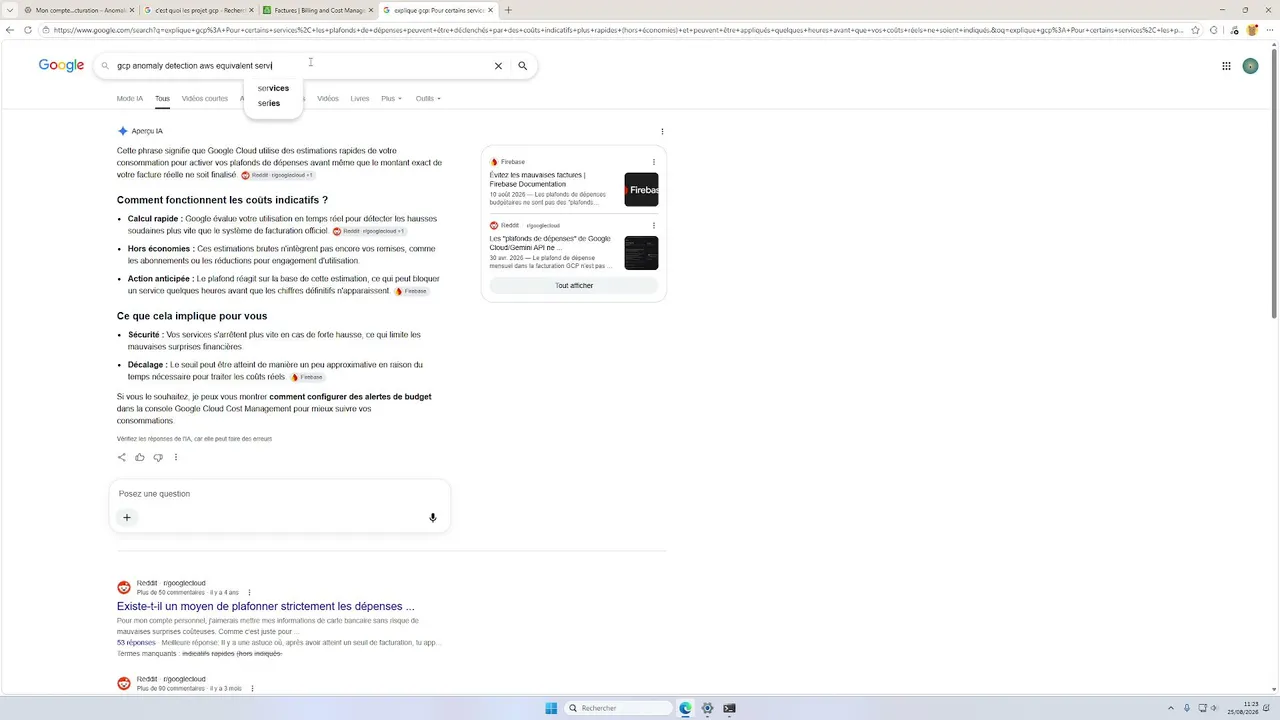Image resolution: width=1280 pixels, height=720 pixels.
Task: Open AI overview three-dot options menu
Action: (x=662, y=131)
